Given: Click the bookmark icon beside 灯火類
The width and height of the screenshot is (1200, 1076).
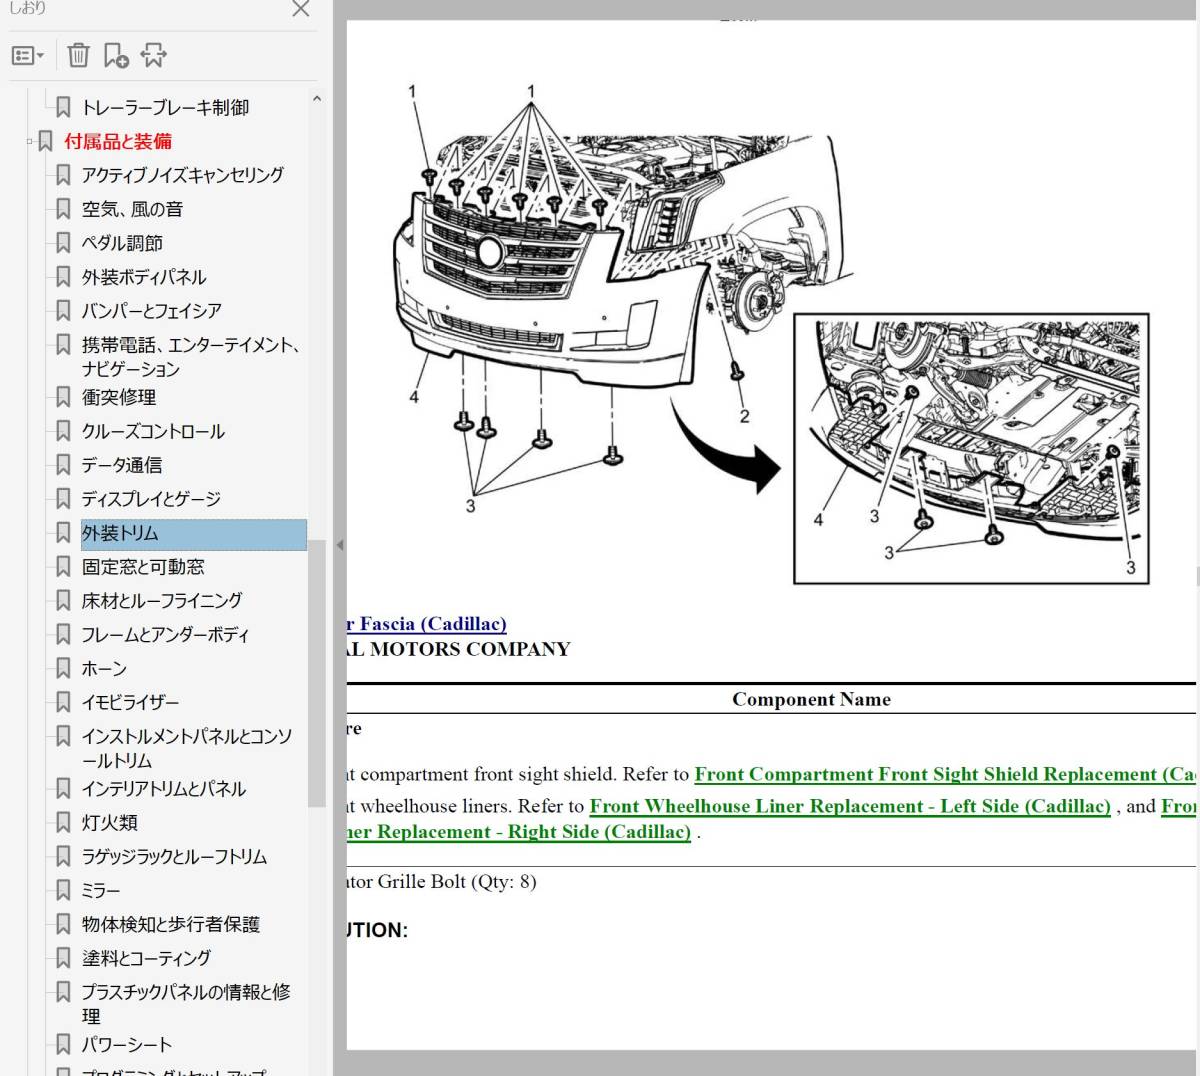Looking at the screenshot, I should (63, 822).
